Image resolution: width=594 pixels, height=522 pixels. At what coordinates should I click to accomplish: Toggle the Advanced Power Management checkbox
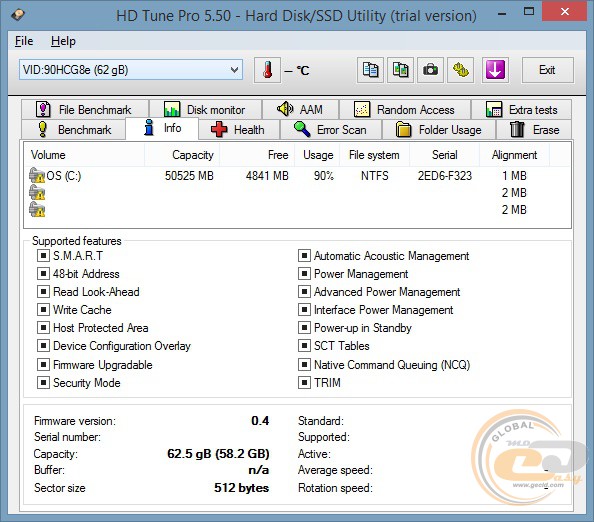coord(304,292)
